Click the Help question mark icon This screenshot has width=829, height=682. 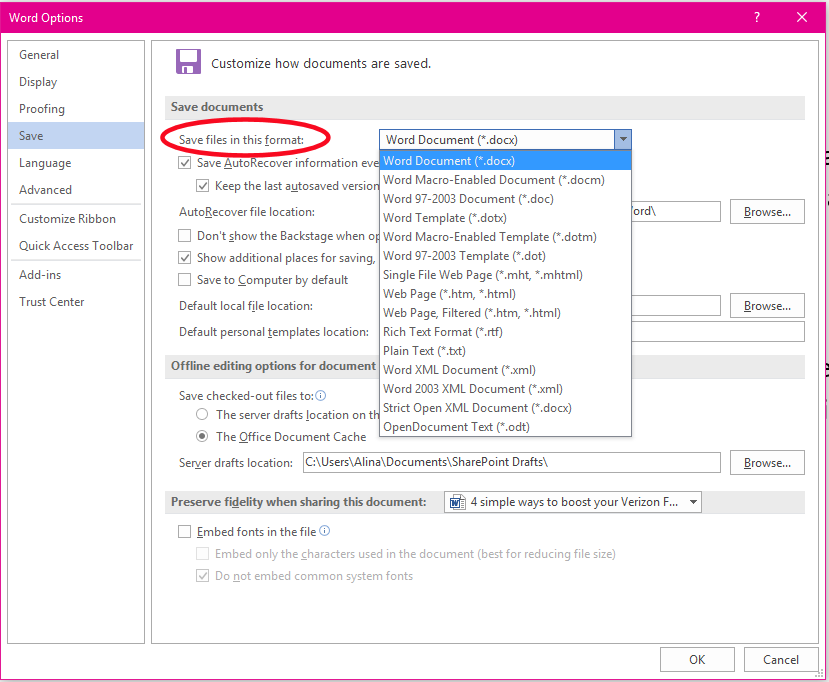click(x=757, y=17)
